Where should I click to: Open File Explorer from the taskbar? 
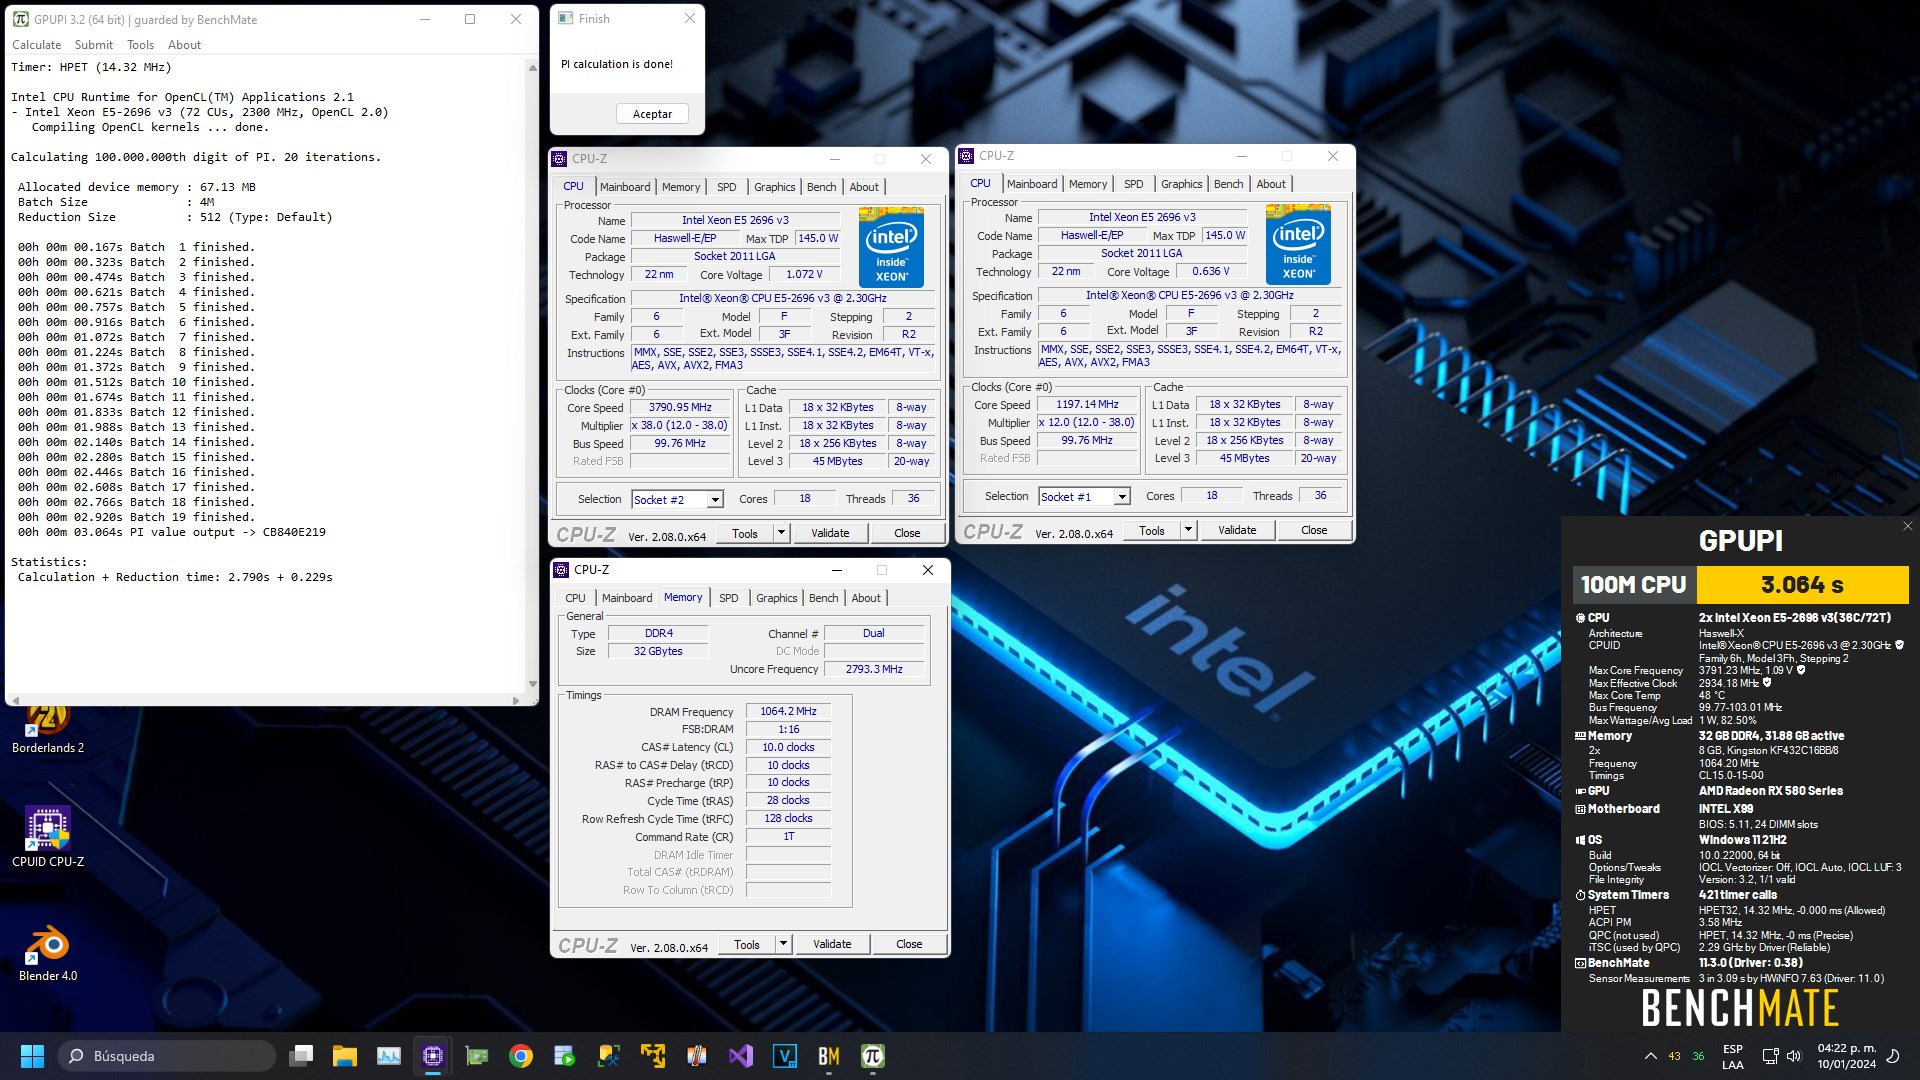point(345,1056)
